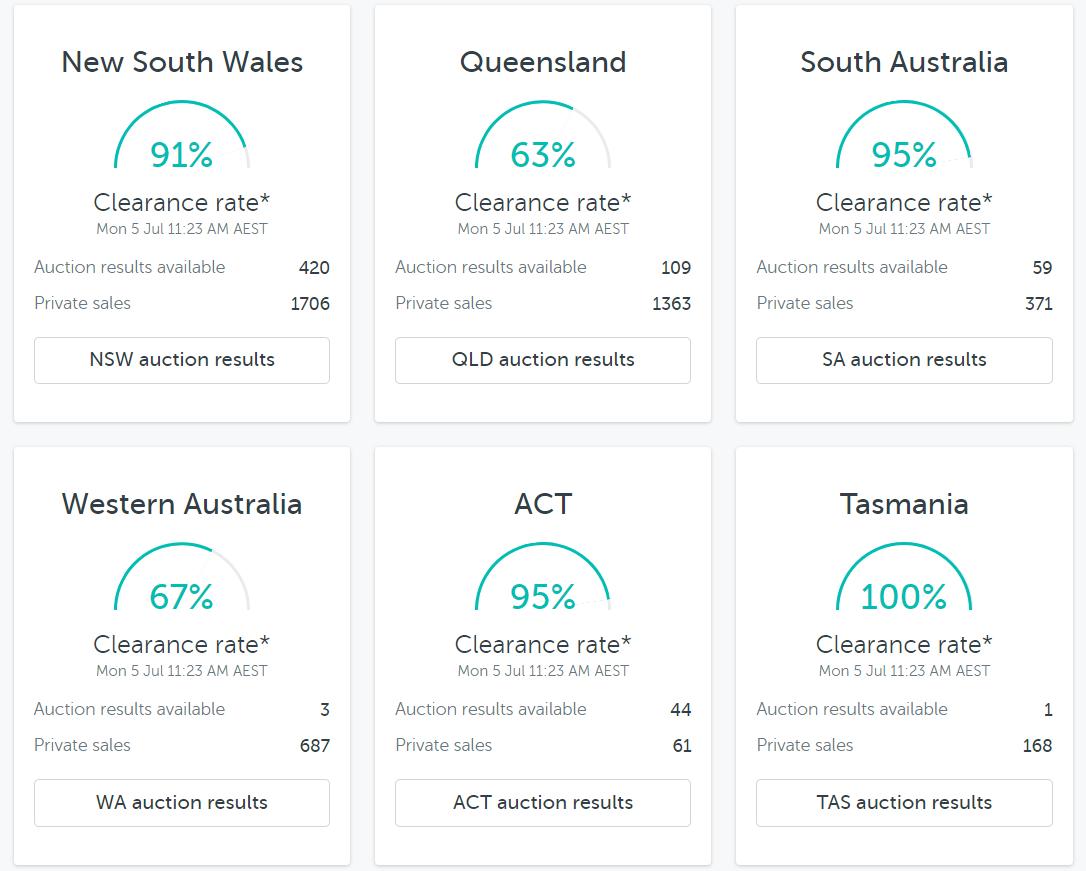Image resolution: width=1086 pixels, height=871 pixels.
Task: Click Queensland auction results available 109
Action: [x=675, y=268]
